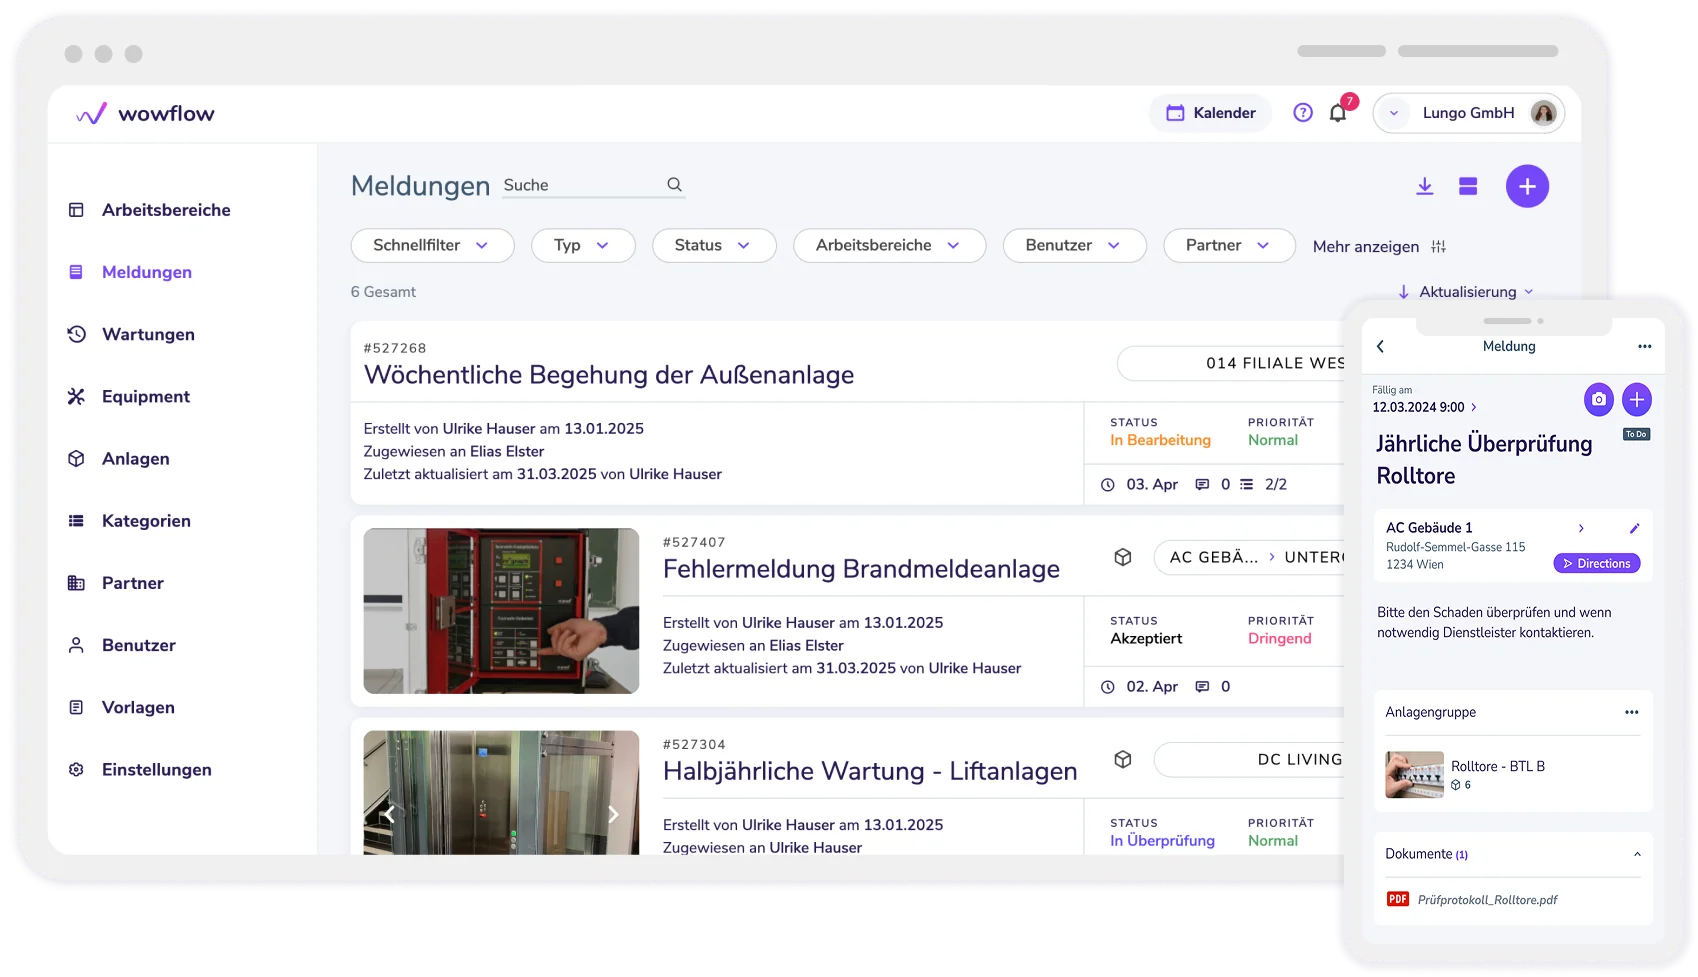Open Partner in sidebar

[116, 583]
